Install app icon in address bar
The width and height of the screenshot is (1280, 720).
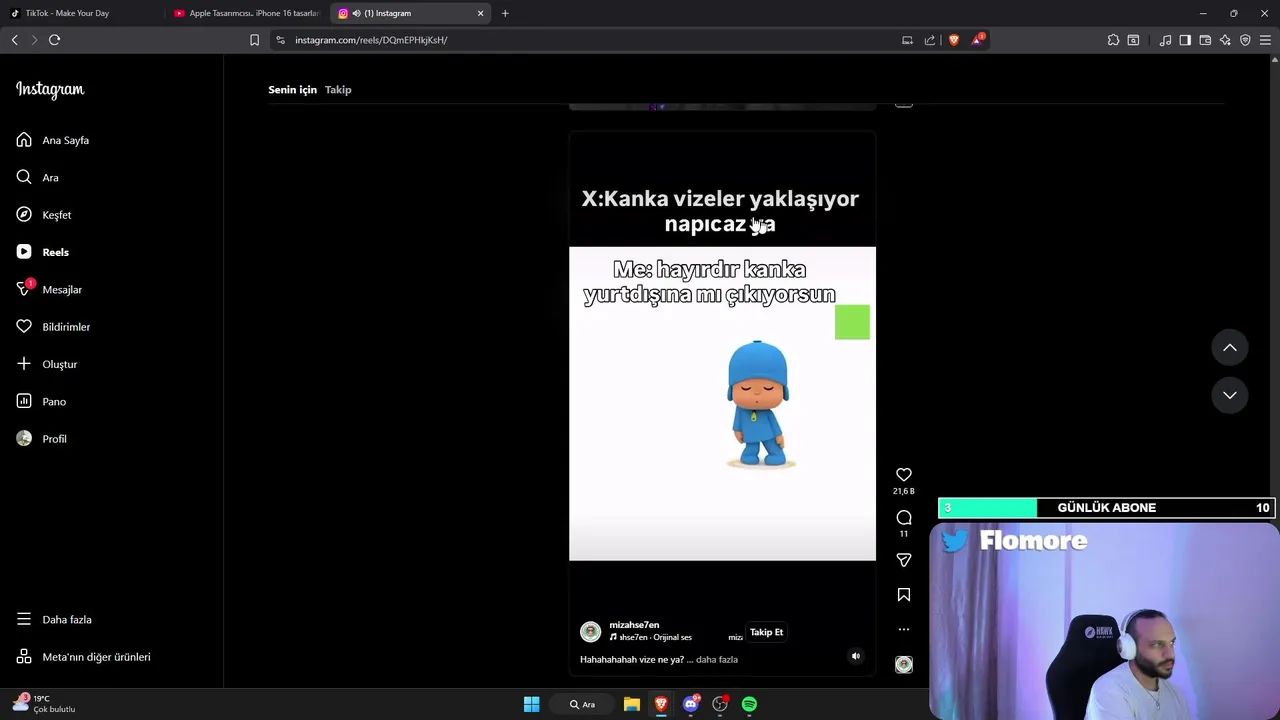[907, 40]
